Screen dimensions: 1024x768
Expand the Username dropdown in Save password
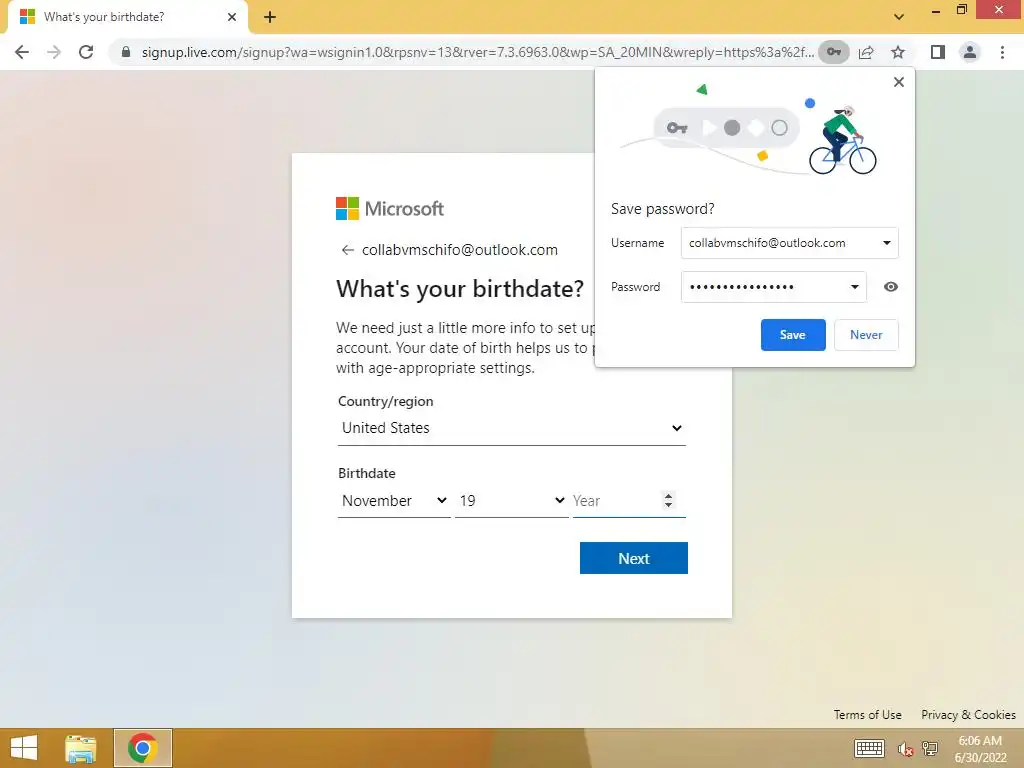tap(887, 243)
